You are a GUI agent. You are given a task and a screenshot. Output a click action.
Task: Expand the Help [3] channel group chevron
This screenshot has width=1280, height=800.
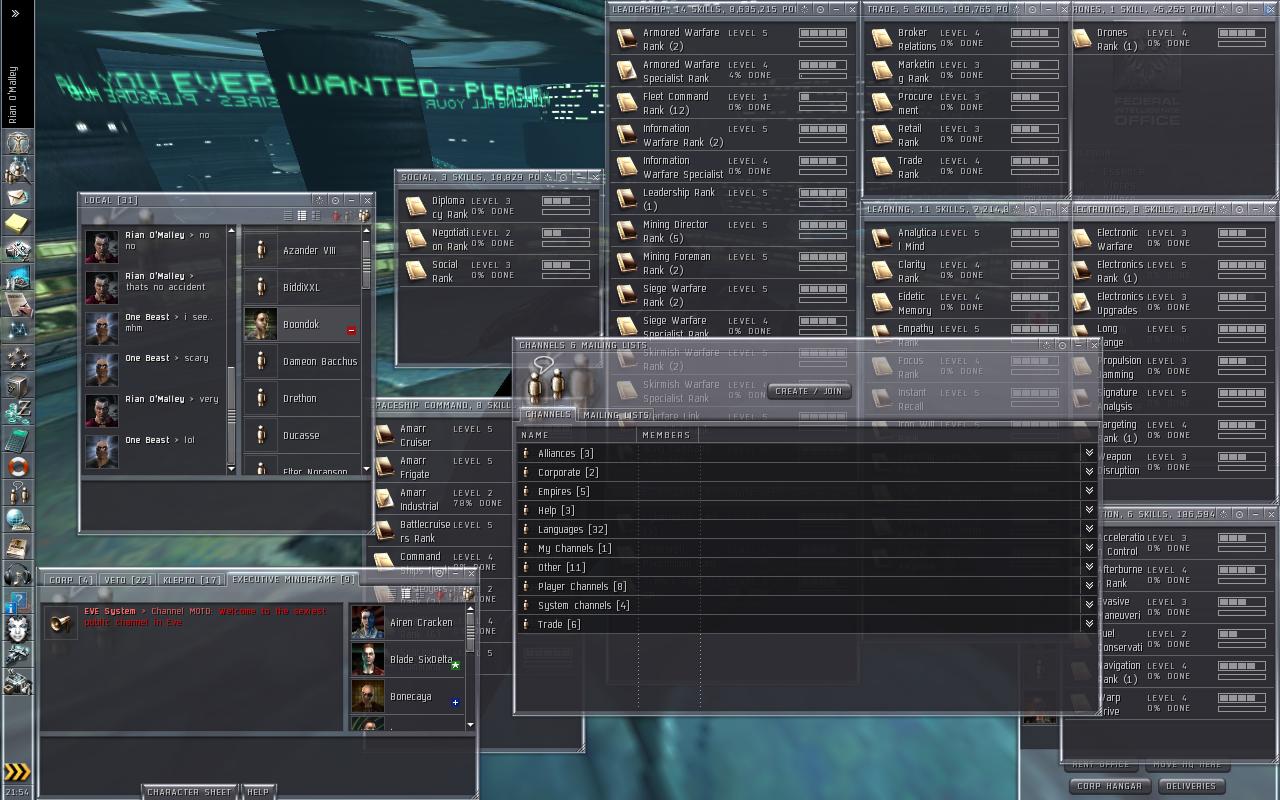(1089, 510)
